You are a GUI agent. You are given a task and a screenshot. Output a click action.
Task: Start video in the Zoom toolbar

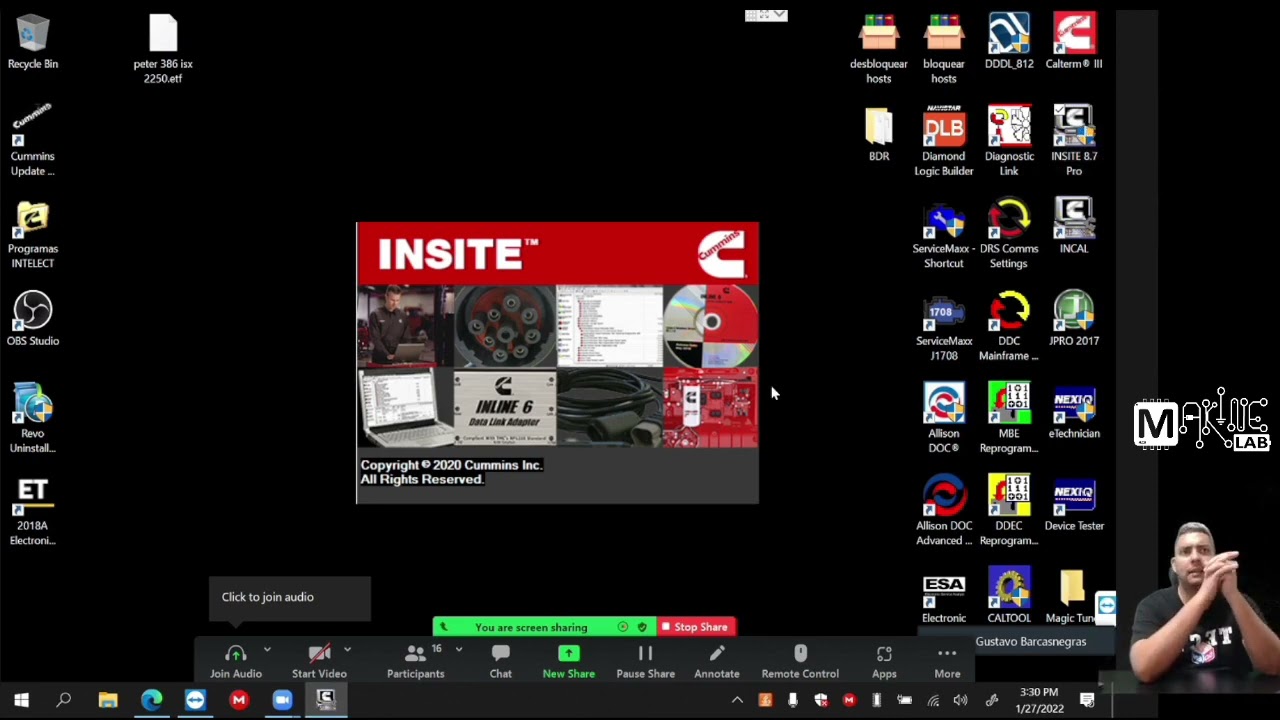pos(319,662)
